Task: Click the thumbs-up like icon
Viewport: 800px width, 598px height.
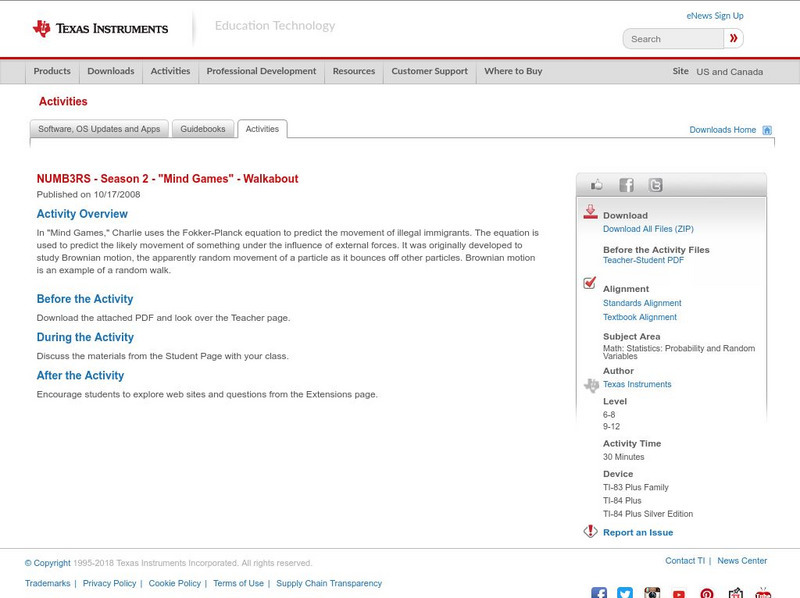Action: pos(596,185)
